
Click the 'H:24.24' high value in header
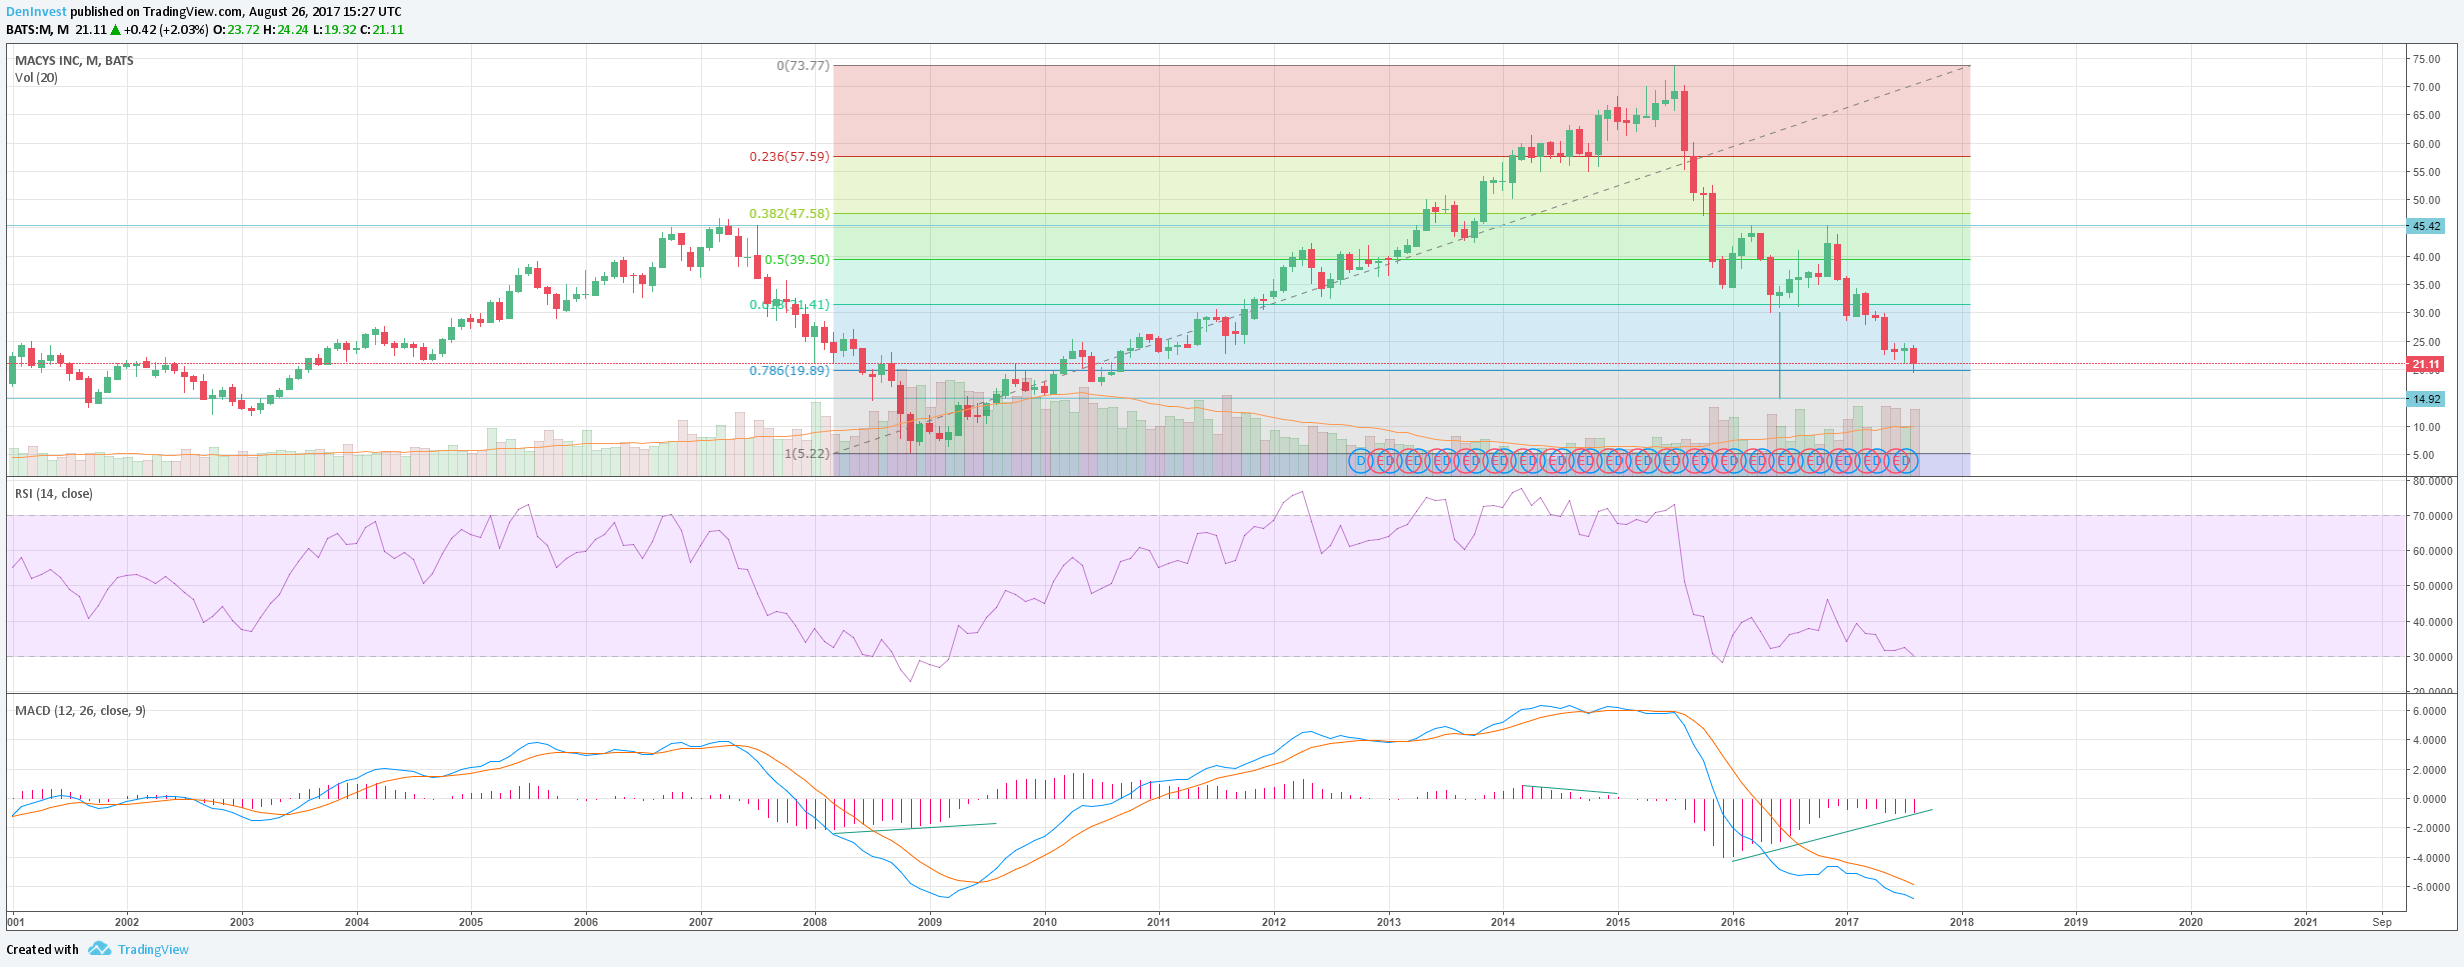[x=286, y=30]
